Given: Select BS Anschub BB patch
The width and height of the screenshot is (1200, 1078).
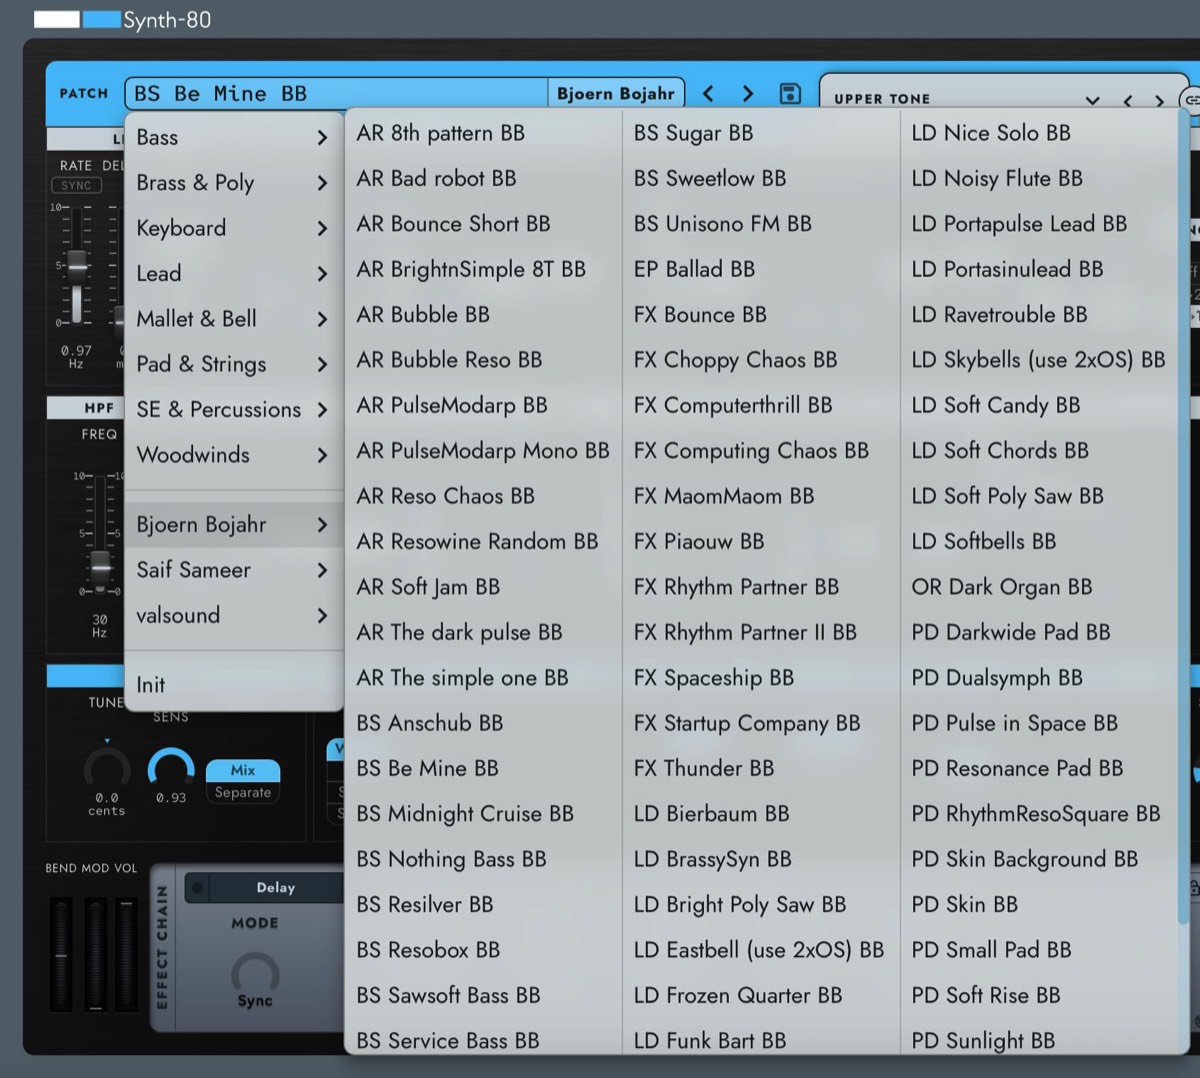Looking at the screenshot, I should coord(483,723).
